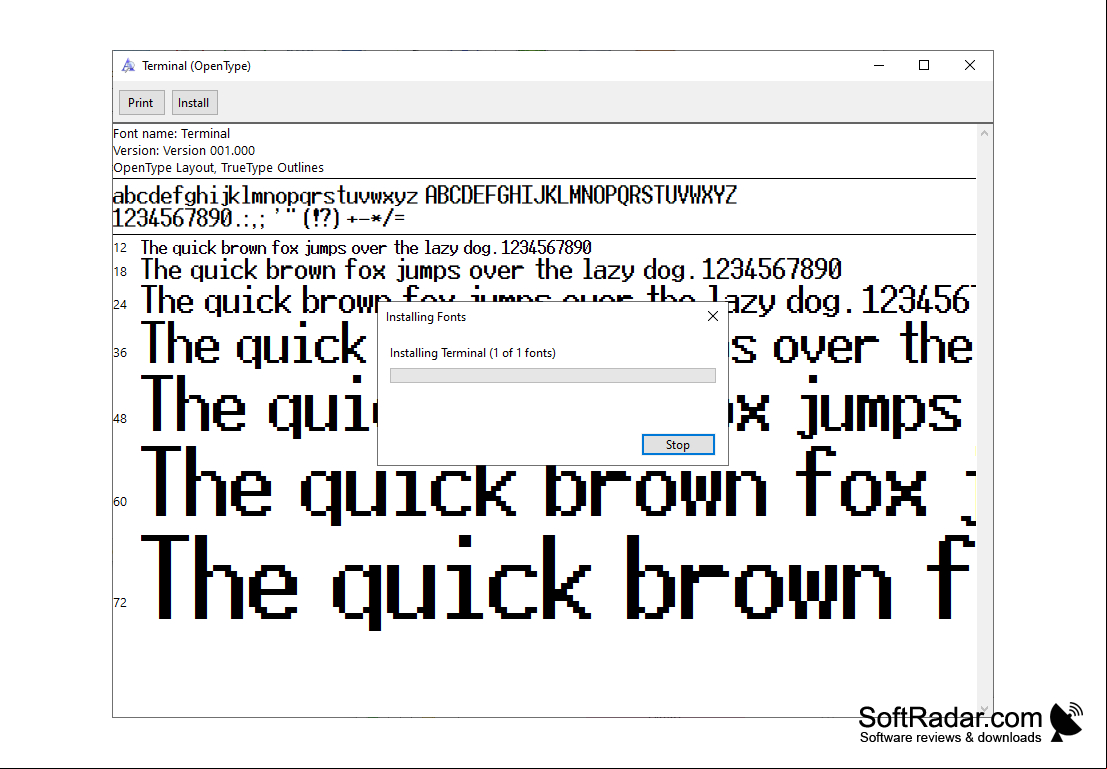Click the size label 36
This screenshot has width=1107, height=769.
[x=120, y=352]
